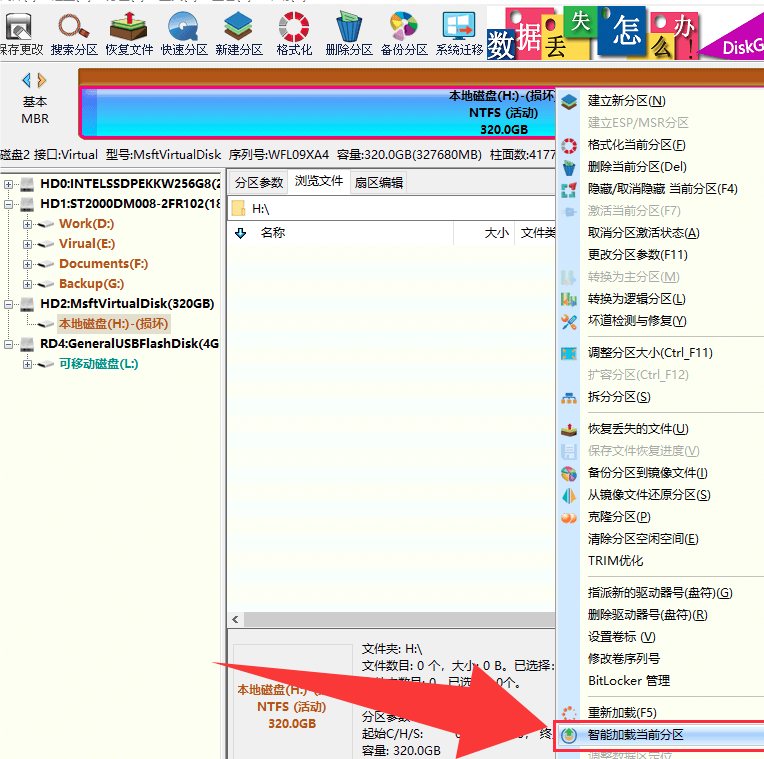The height and width of the screenshot is (759, 764).
Task: Click the 搜索分区 magnifier toolbar icon
Action: coord(74,27)
